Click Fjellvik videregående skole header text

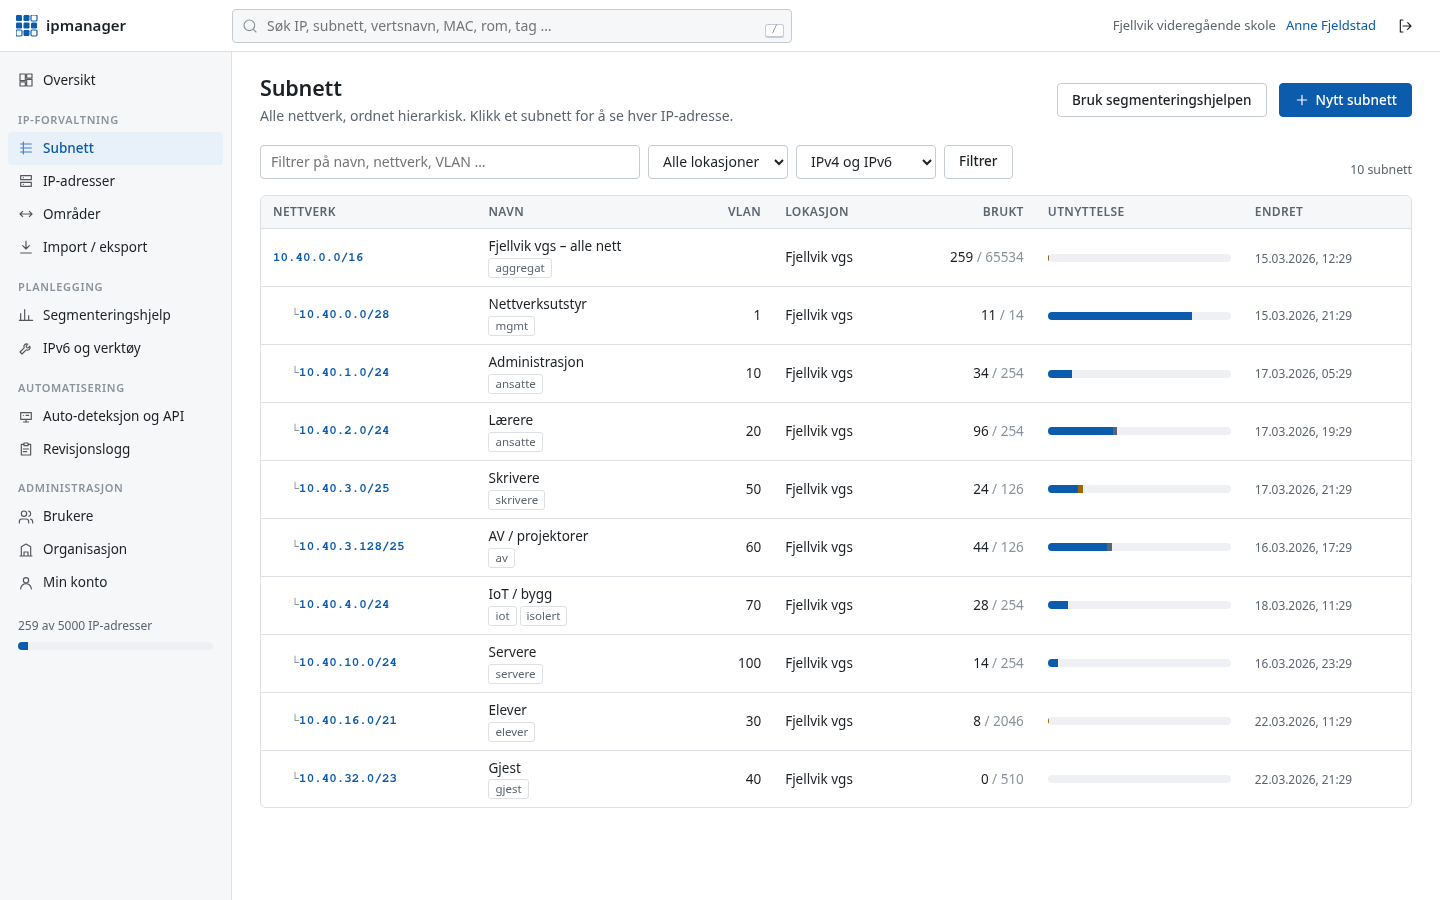1194,26
